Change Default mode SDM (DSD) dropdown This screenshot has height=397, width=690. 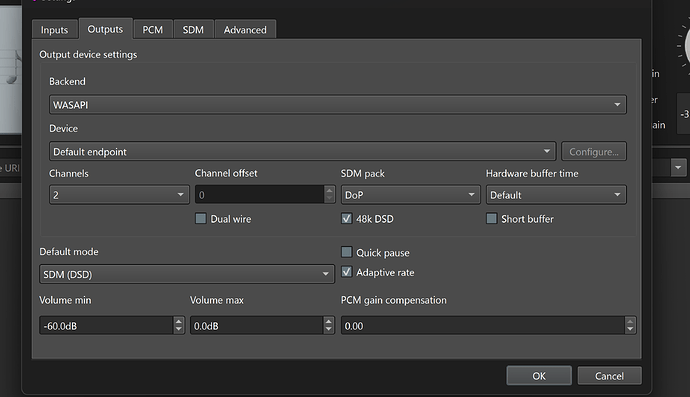click(187, 274)
